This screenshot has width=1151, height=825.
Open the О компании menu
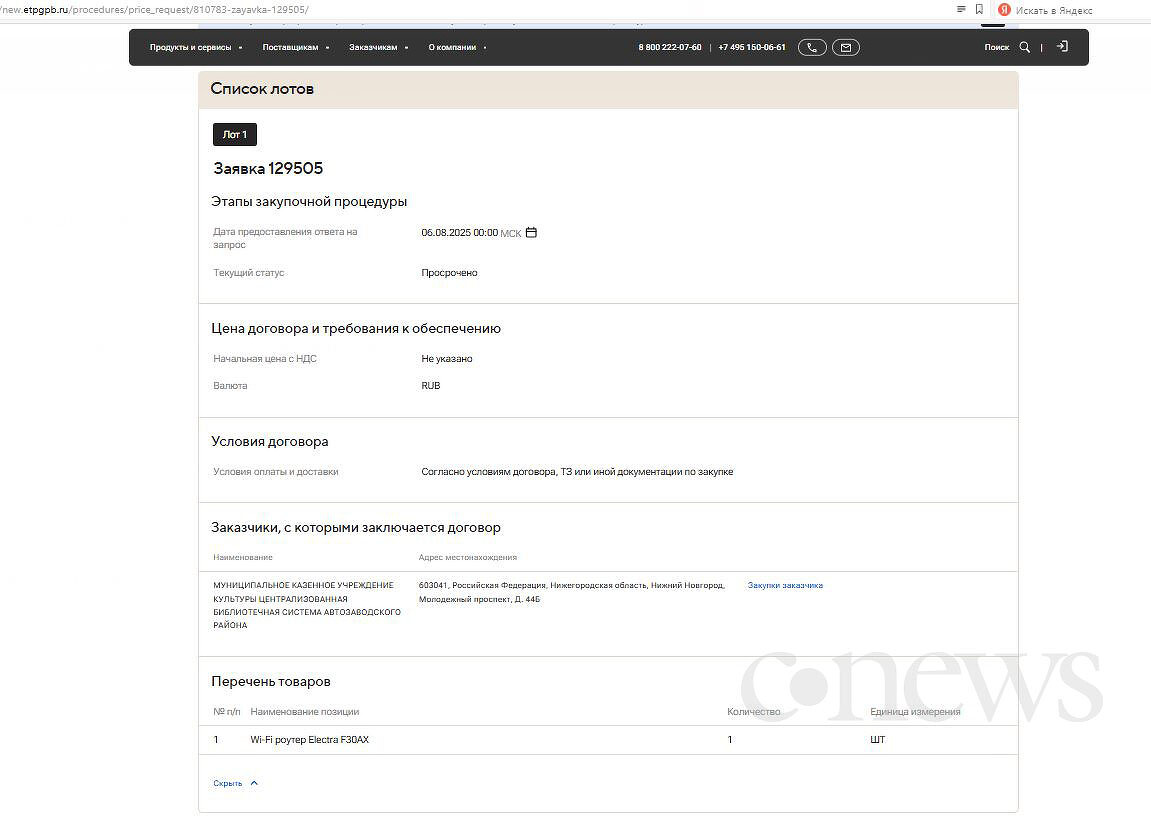(457, 47)
